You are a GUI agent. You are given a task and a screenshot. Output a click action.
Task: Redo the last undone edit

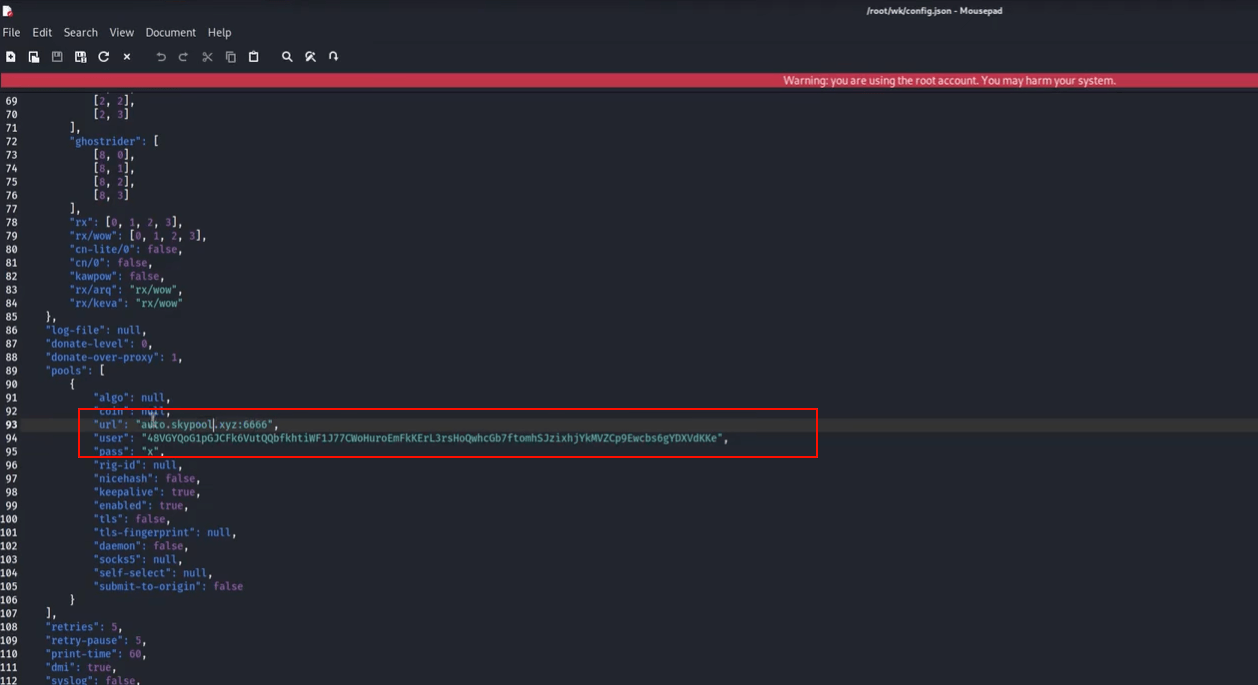(183, 57)
